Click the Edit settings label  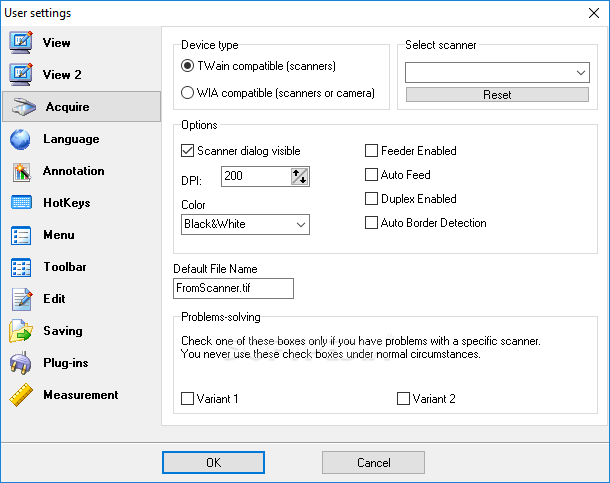tap(54, 299)
